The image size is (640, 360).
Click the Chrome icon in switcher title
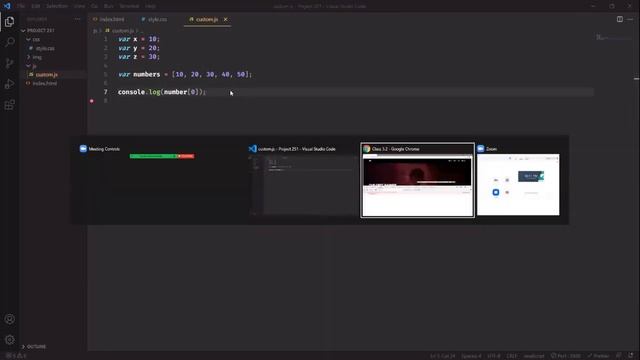coord(367,149)
